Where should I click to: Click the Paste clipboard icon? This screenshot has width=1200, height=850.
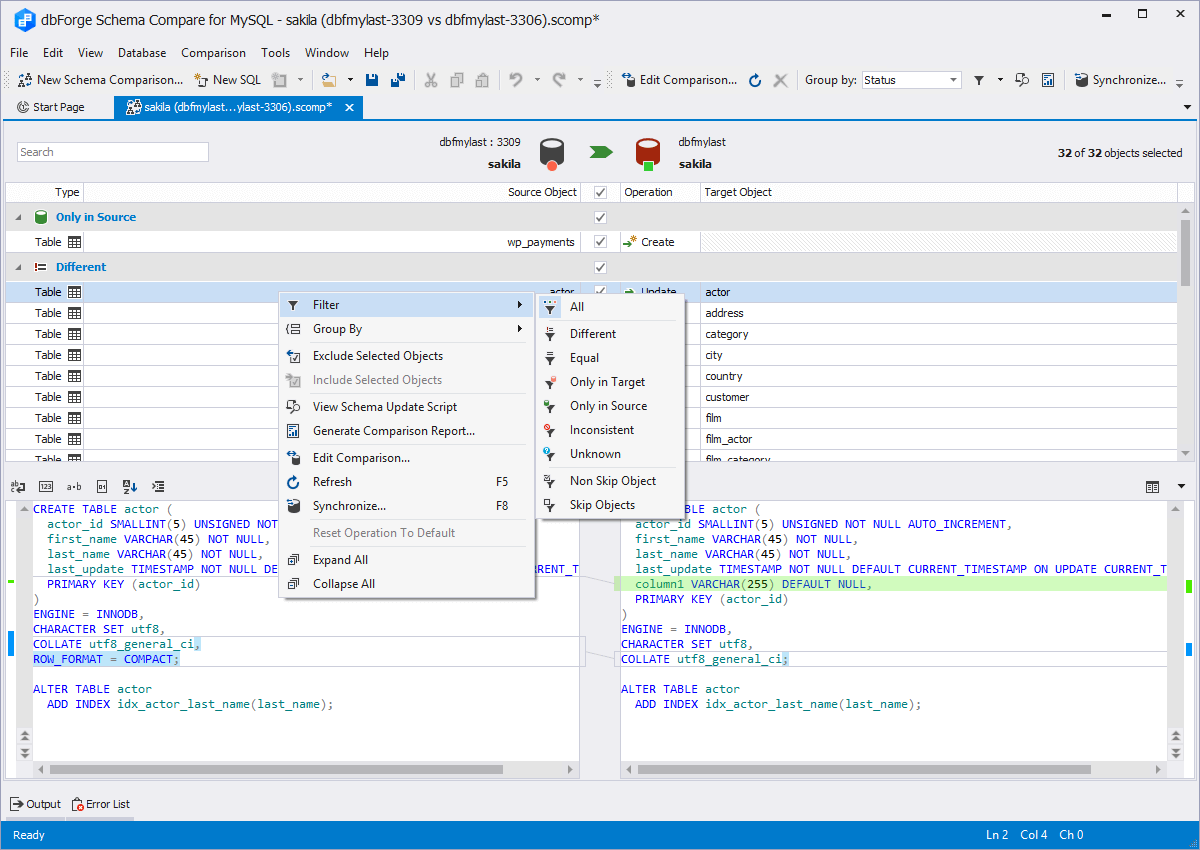[x=482, y=80]
